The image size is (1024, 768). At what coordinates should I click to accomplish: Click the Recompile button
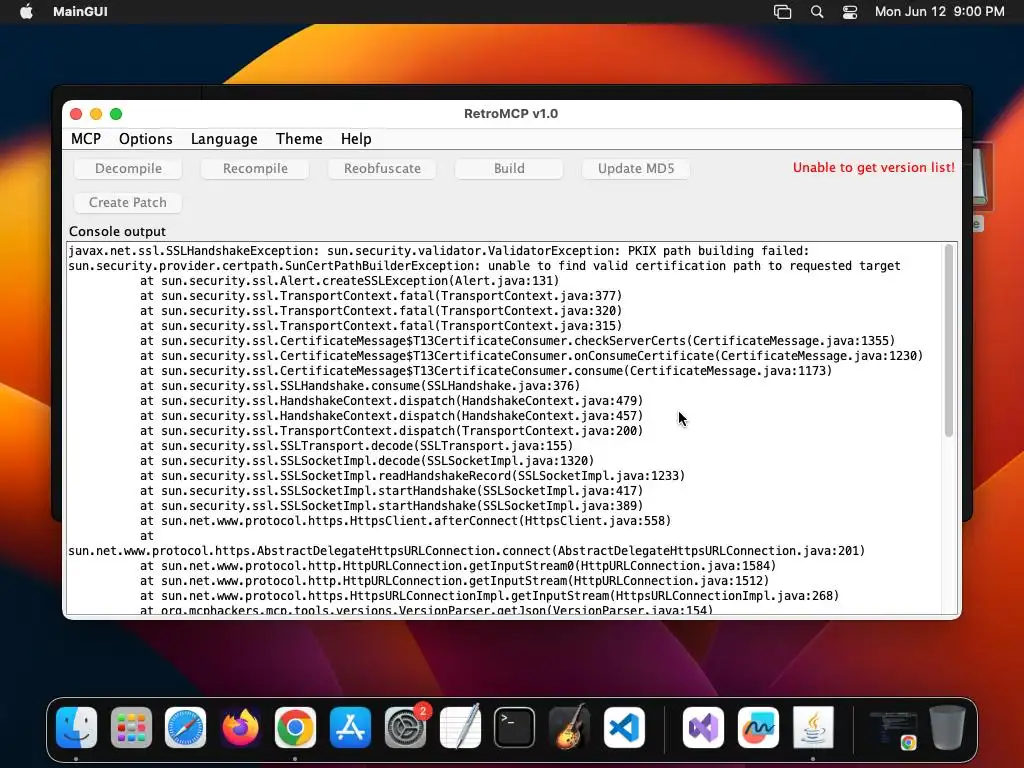coord(255,168)
